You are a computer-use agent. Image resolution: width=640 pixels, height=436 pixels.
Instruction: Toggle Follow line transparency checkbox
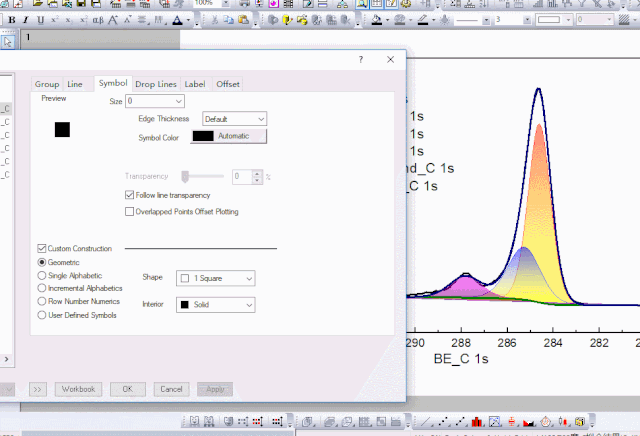click(x=128, y=195)
